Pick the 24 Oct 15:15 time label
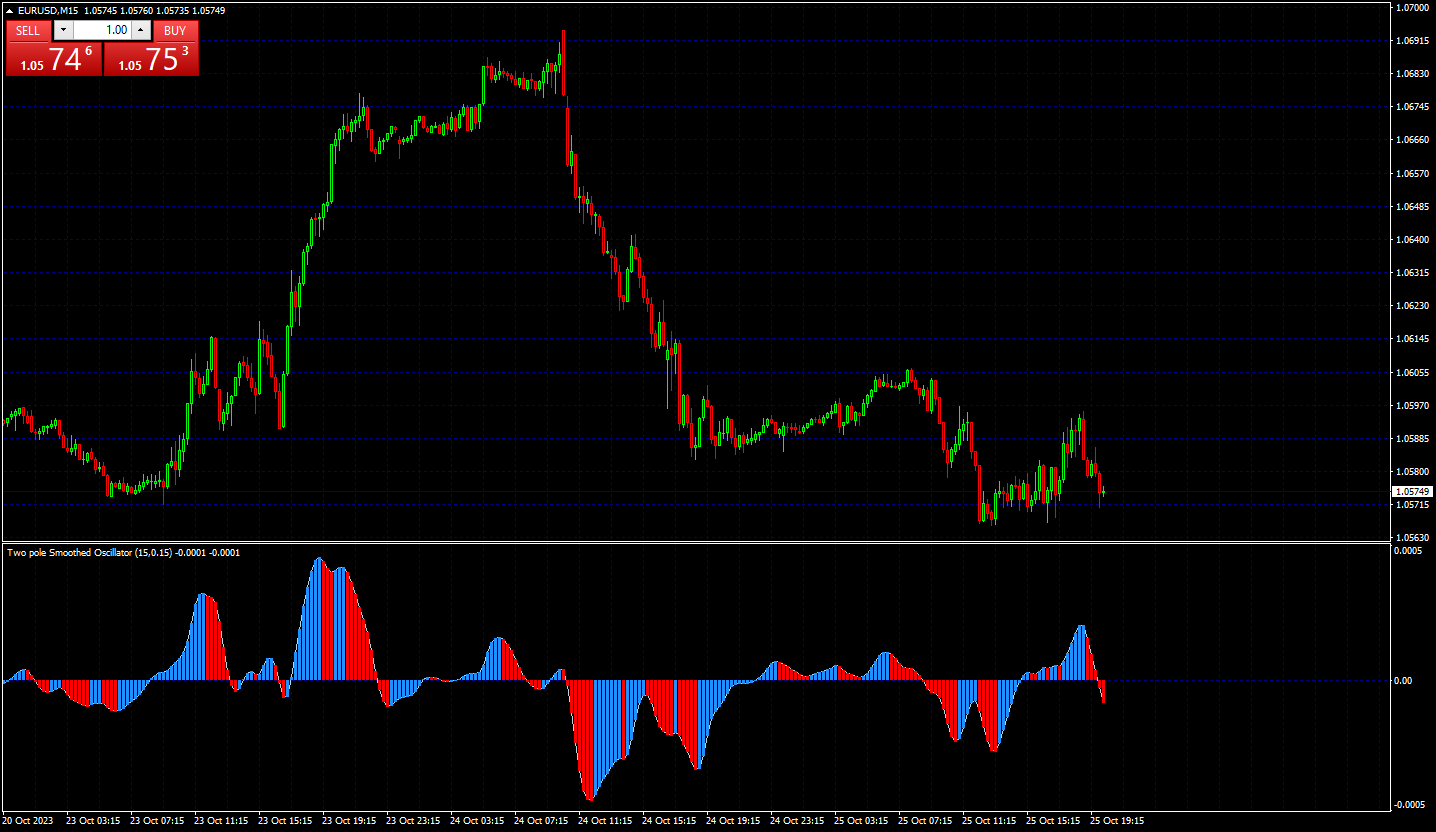Viewport: 1436px width, 832px height. click(669, 821)
